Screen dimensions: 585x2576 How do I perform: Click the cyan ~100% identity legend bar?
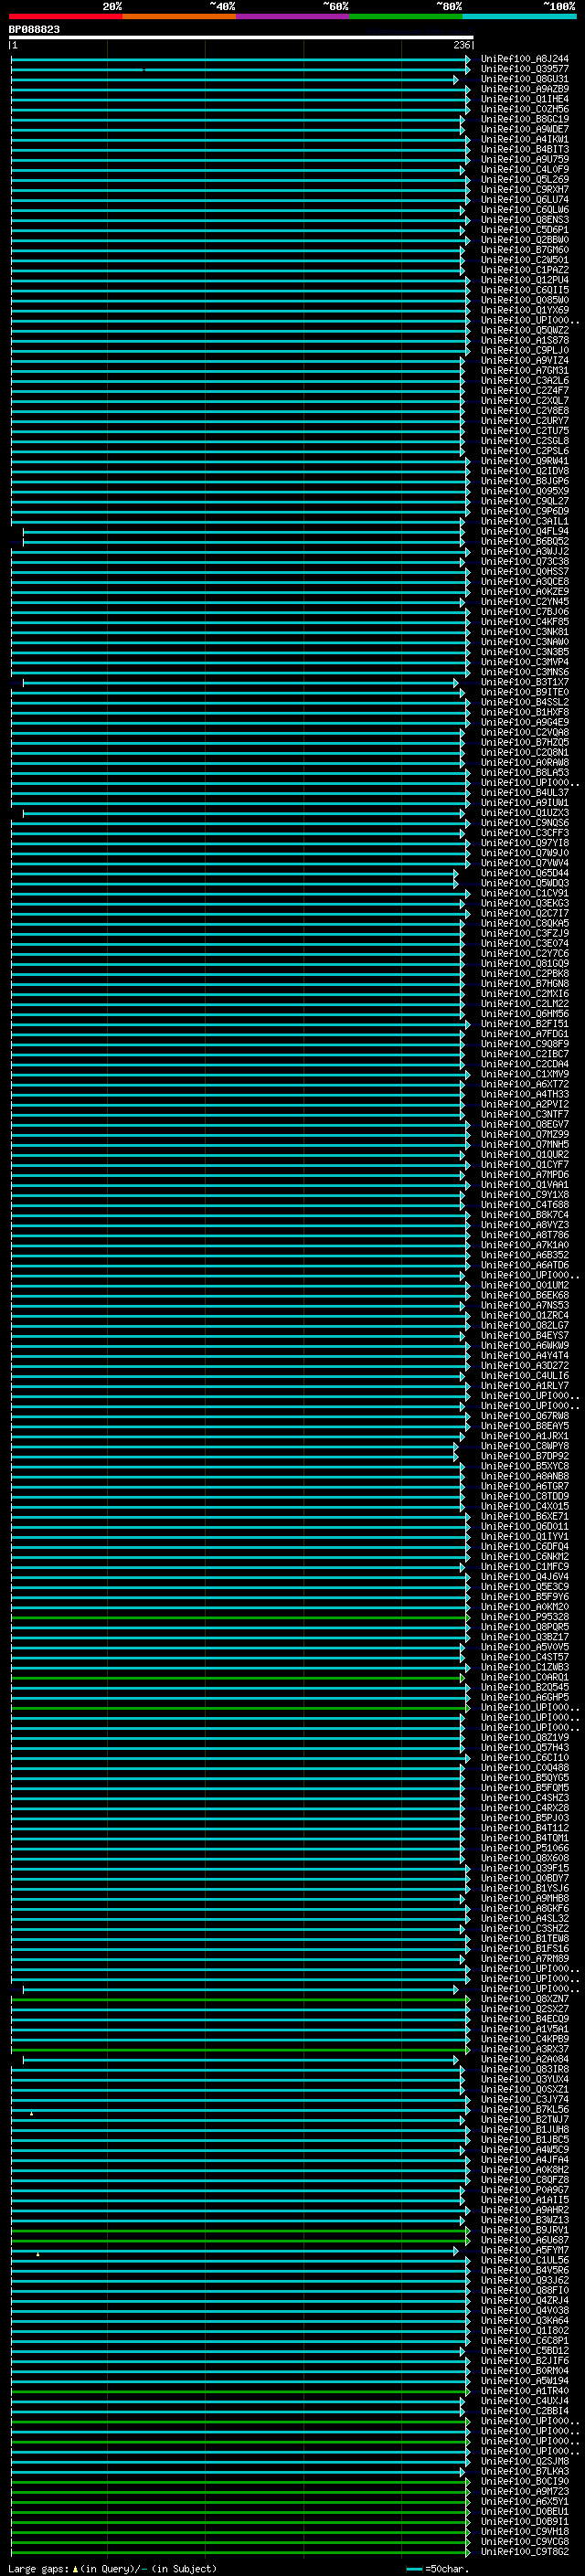pyautogui.click(x=519, y=16)
